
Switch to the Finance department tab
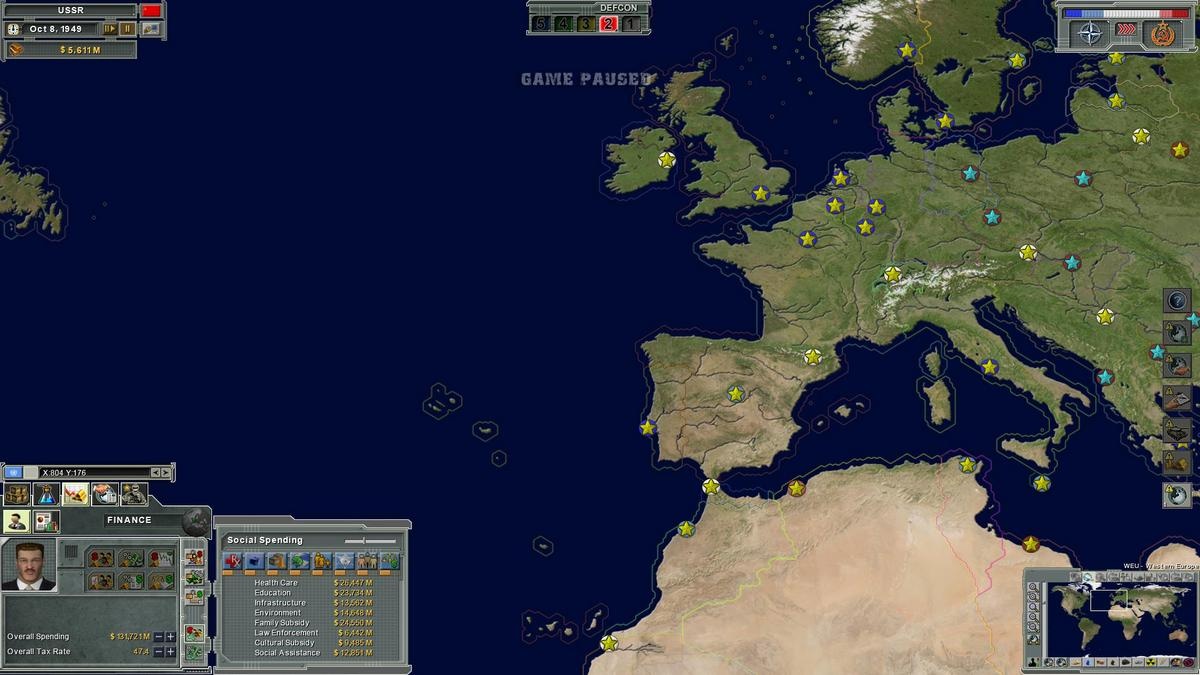pyautogui.click(x=75, y=494)
